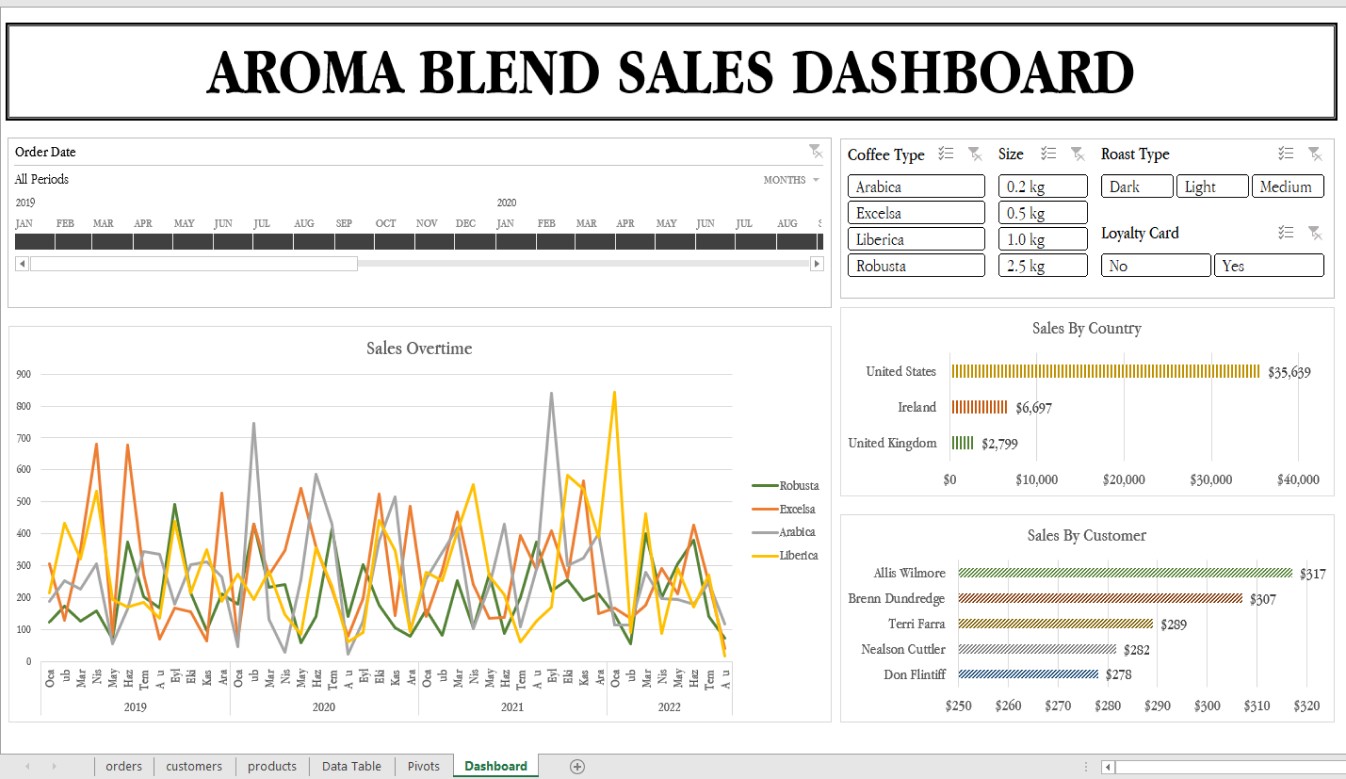This screenshot has height=779, width=1346.
Task: Click the Robusta legend entry
Action: coord(785,486)
